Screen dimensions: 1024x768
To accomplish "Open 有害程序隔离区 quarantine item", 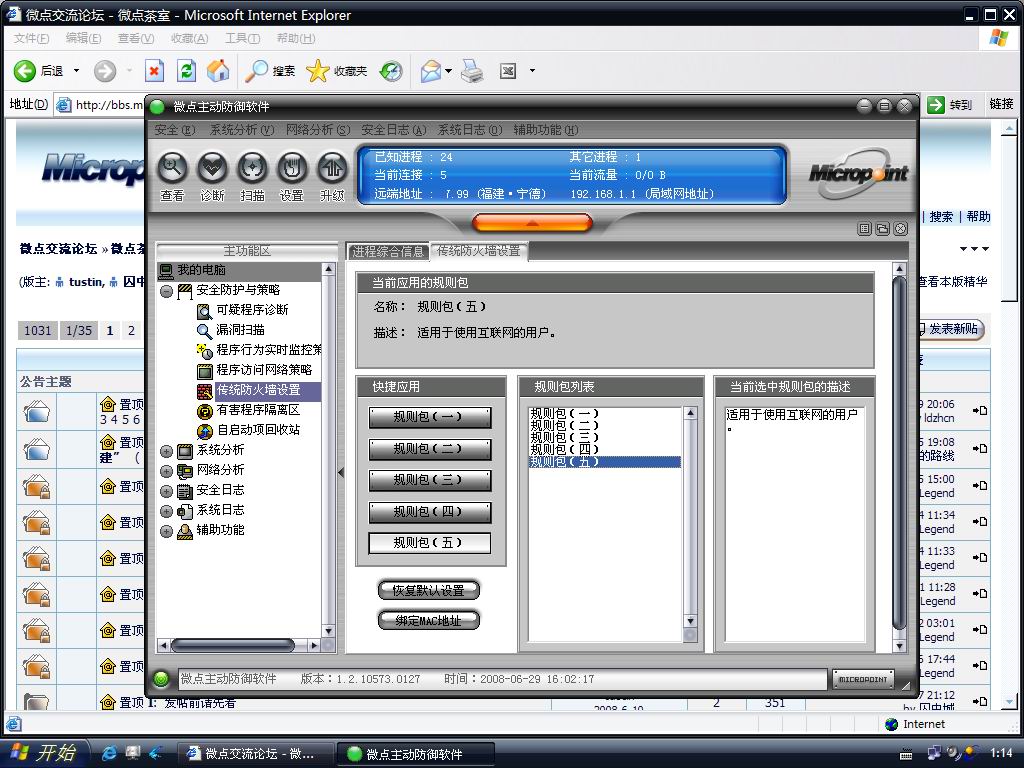I will [x=258, y=410].
